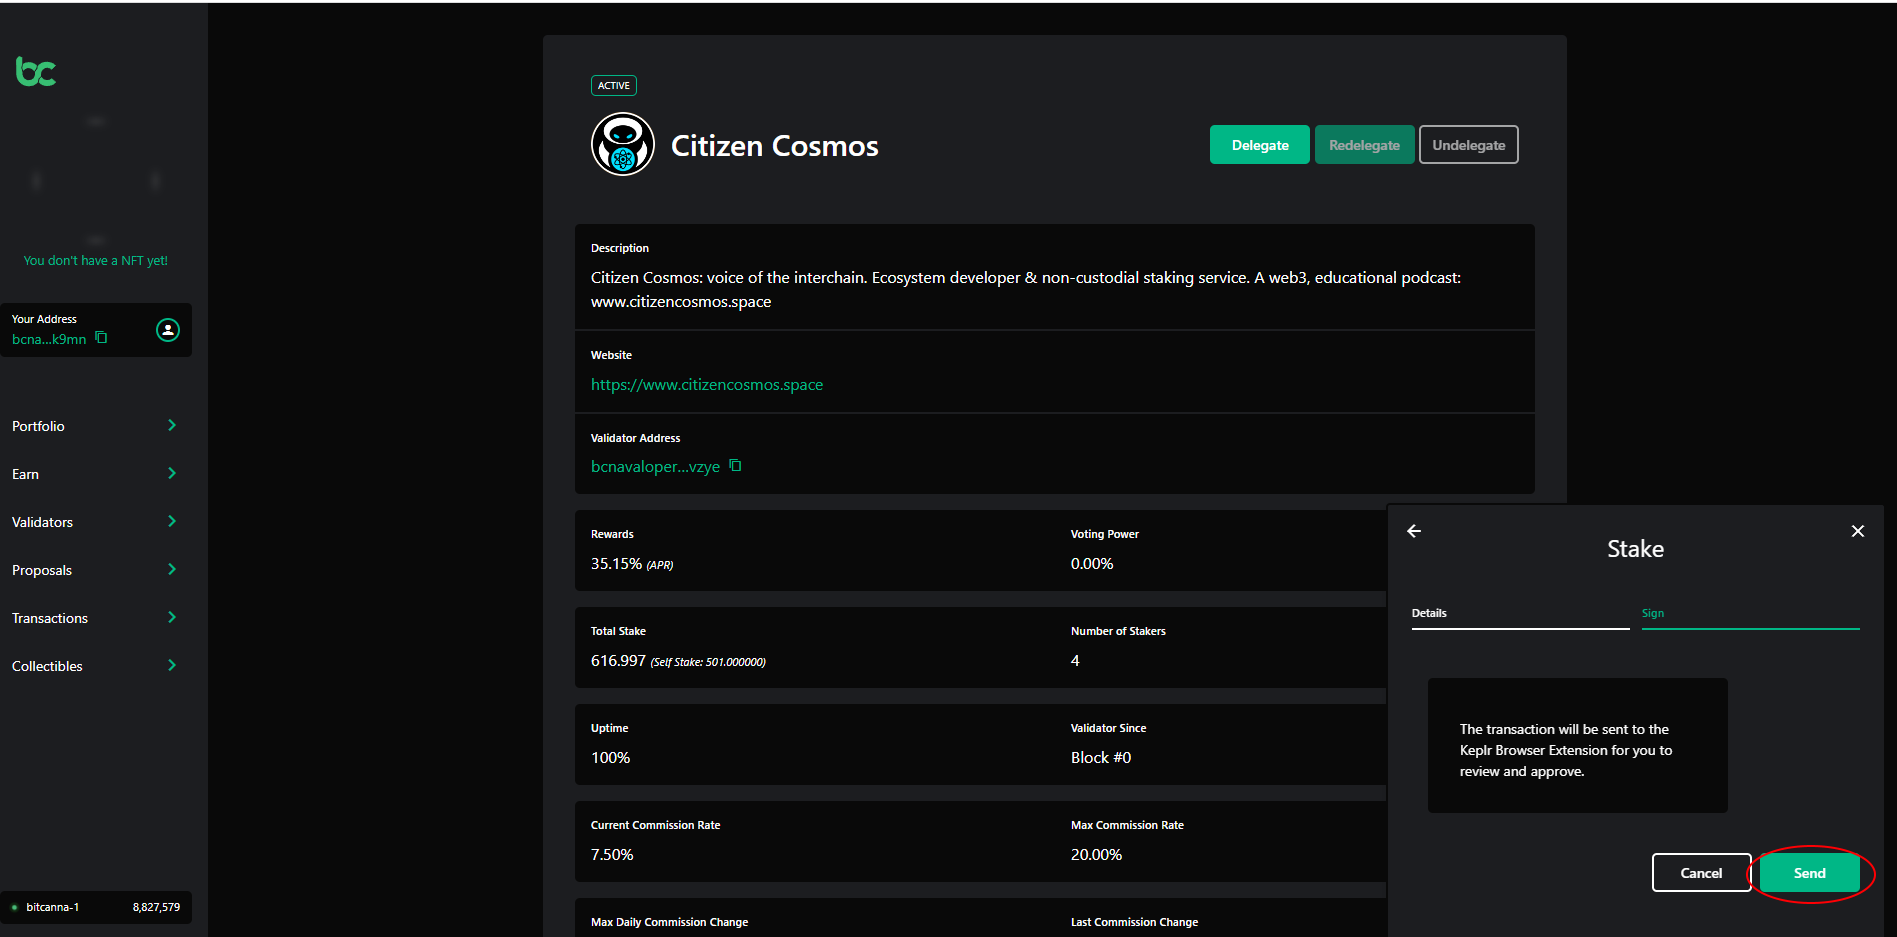The width and height of the screenshot is (1897, 937).
Task: Click the bcnavaloper...vzye validator address
Action: tap(655, 466)
